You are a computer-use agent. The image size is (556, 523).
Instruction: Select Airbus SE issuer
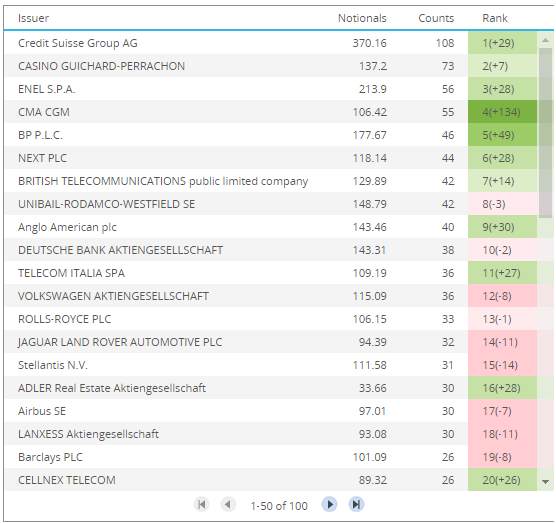42,411
